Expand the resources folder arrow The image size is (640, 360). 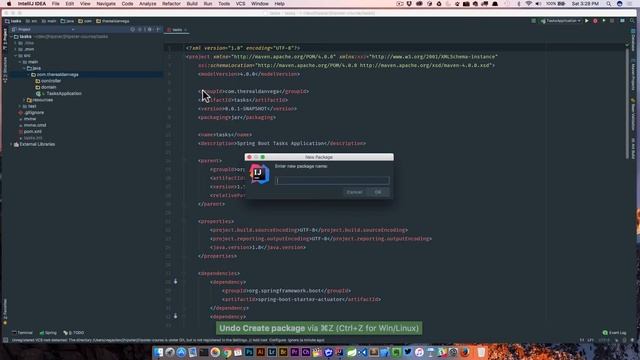tap(24, 100)
